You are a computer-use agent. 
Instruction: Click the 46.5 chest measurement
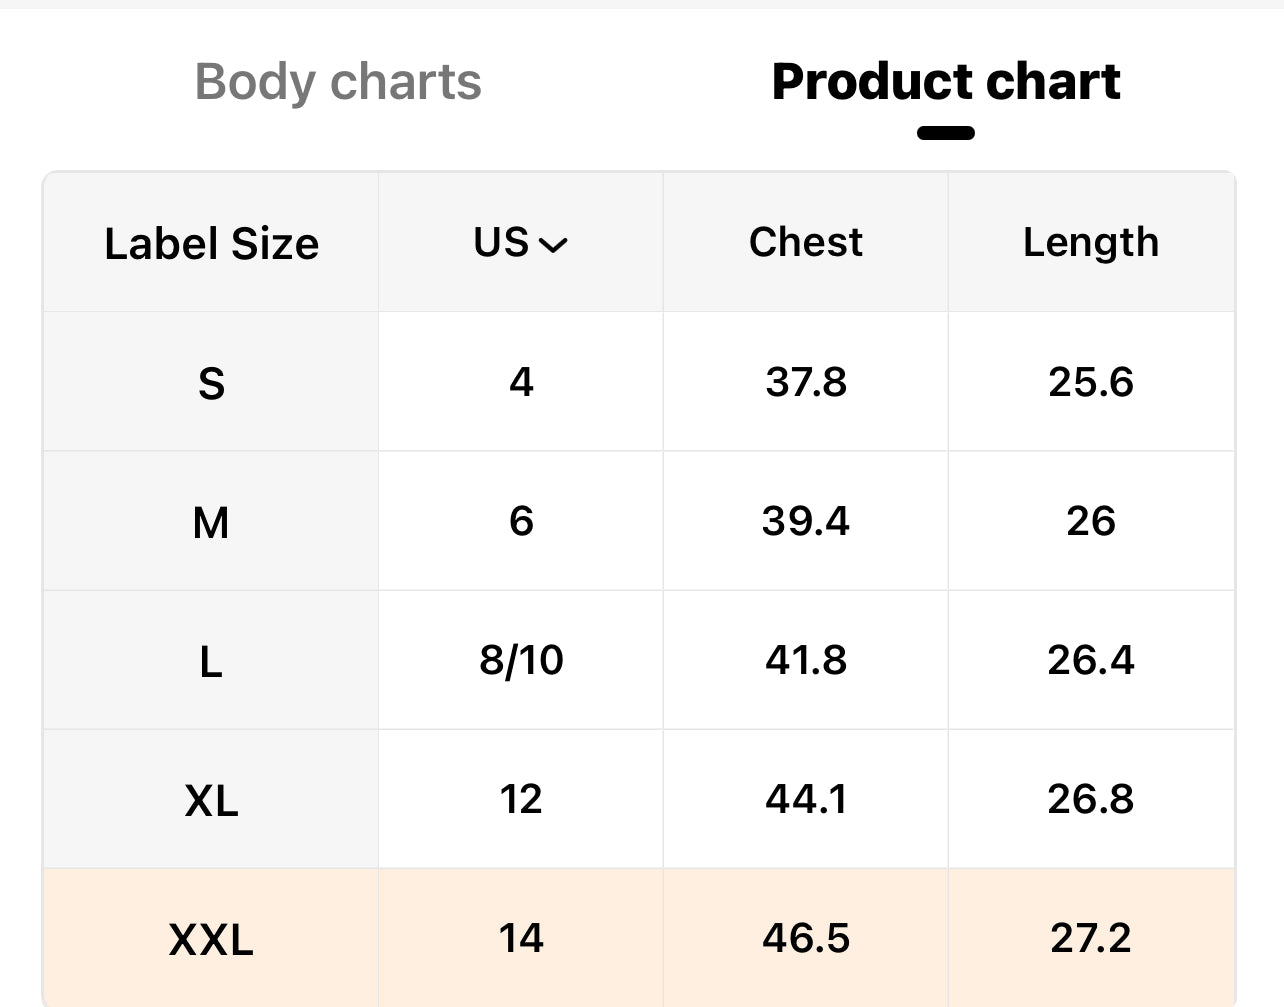(805, 938)
